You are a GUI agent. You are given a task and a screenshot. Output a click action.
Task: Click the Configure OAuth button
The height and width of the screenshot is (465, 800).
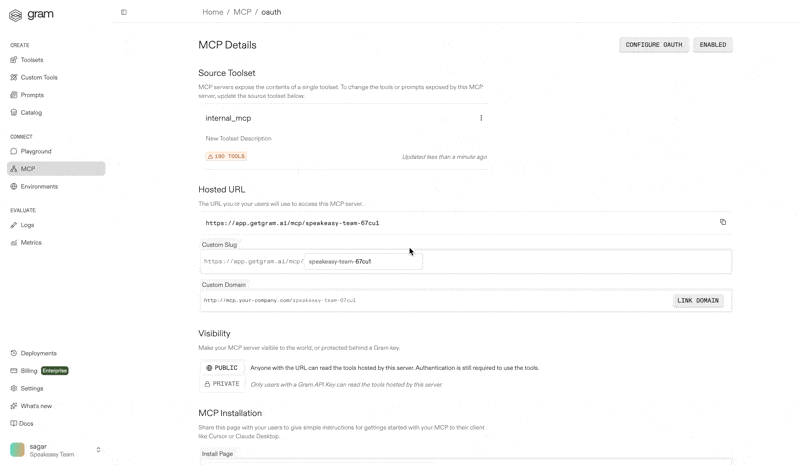[x=654, y=45]
